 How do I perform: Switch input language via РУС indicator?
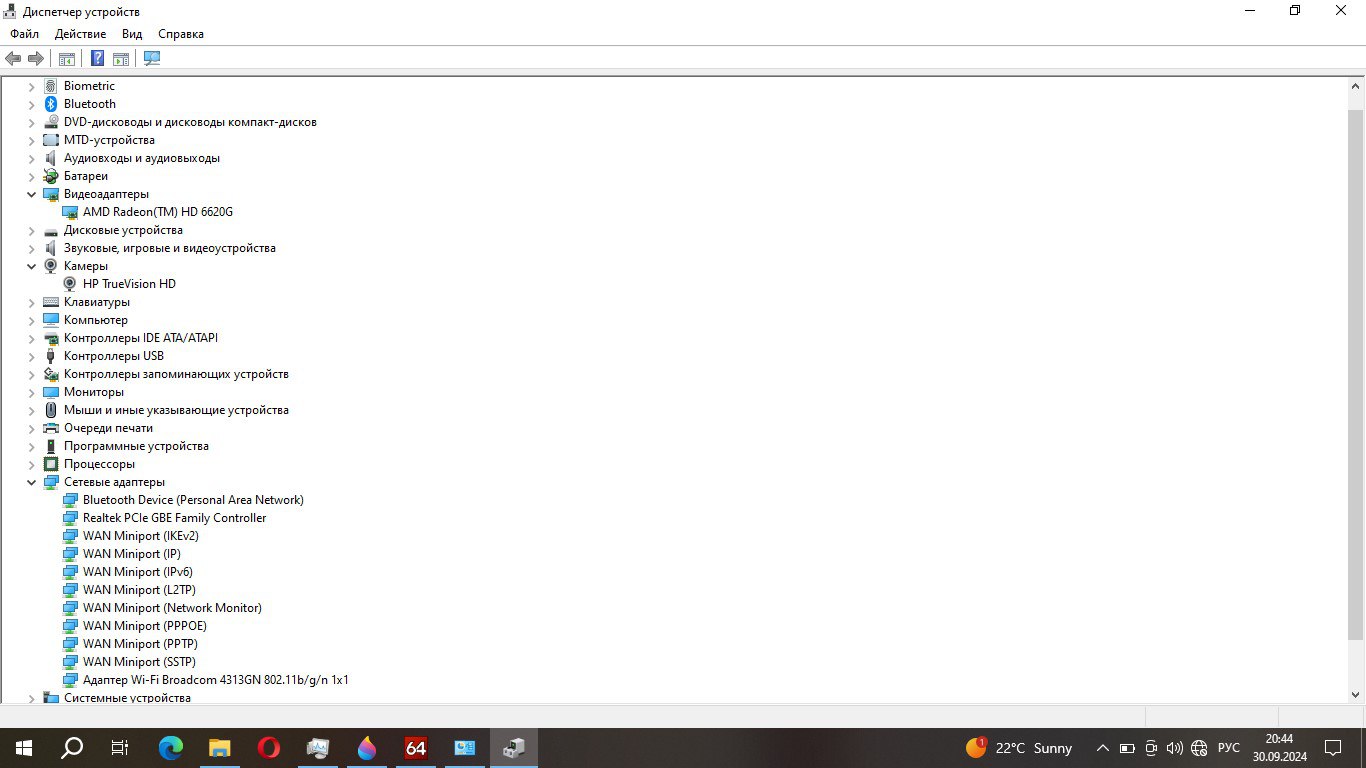pyautogui.click(x=1229, y=748)
